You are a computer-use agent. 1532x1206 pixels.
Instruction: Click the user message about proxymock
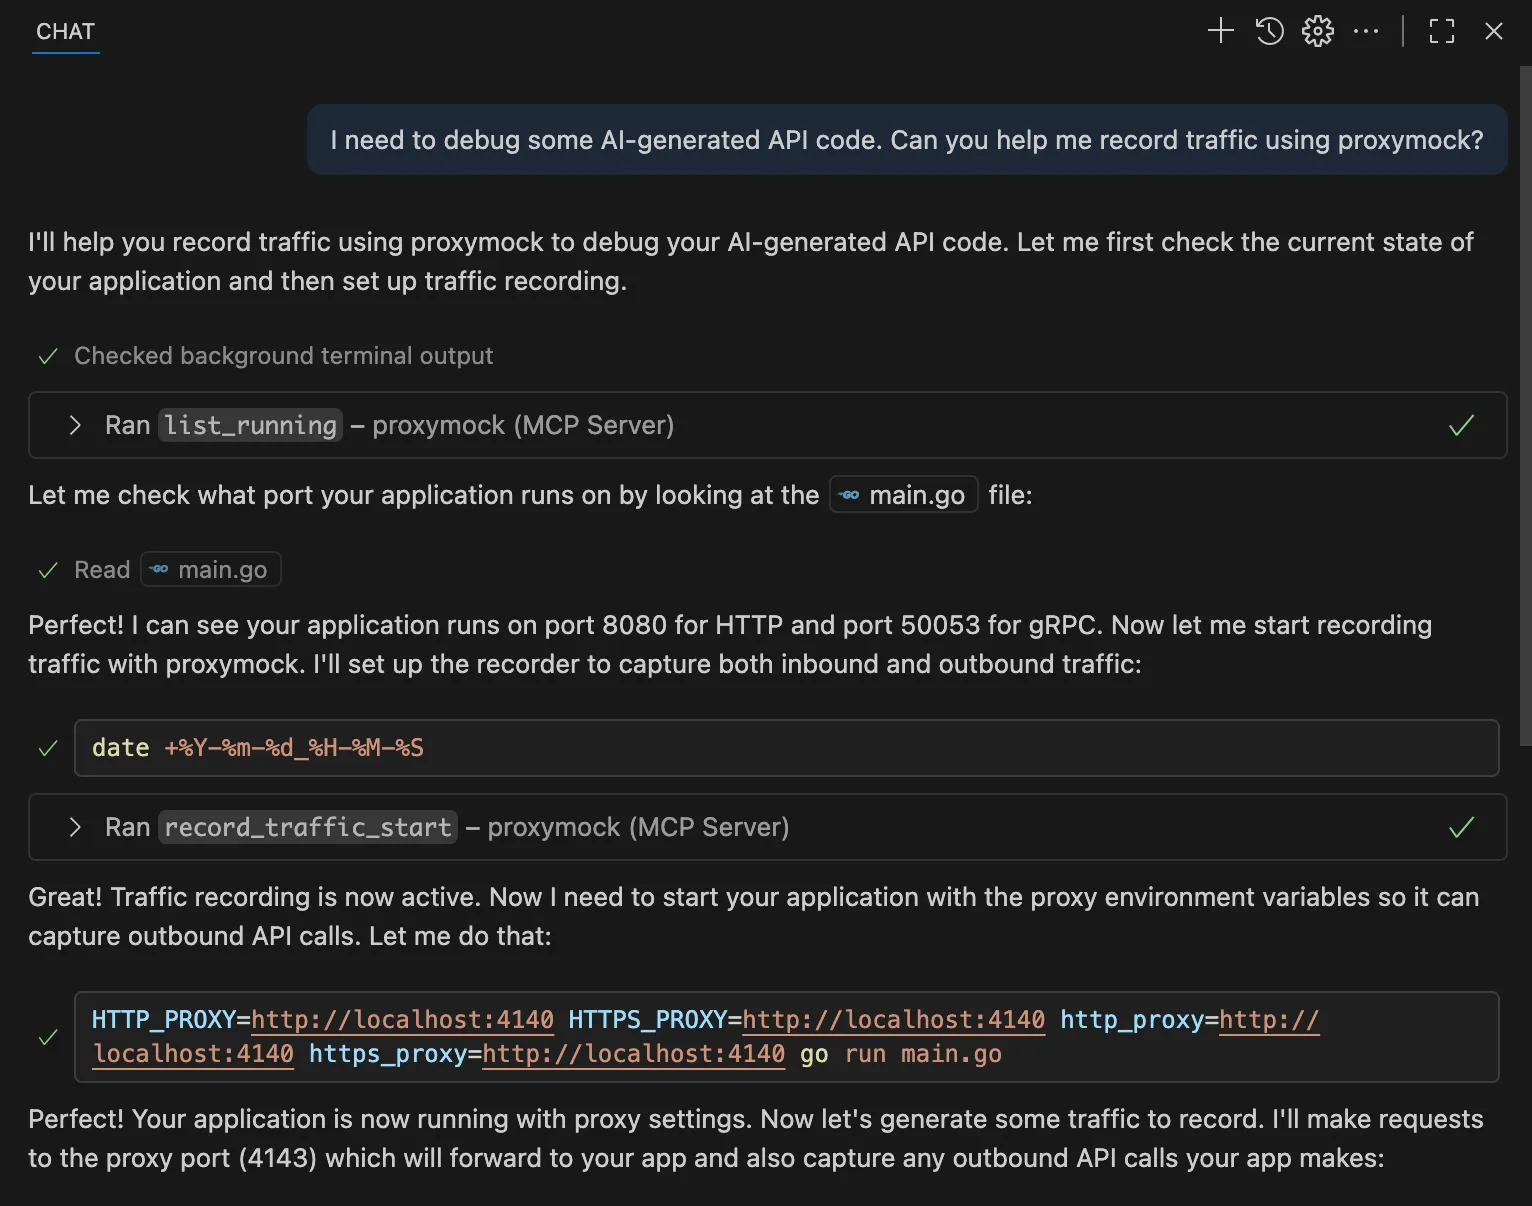click(x=906, y=140)
